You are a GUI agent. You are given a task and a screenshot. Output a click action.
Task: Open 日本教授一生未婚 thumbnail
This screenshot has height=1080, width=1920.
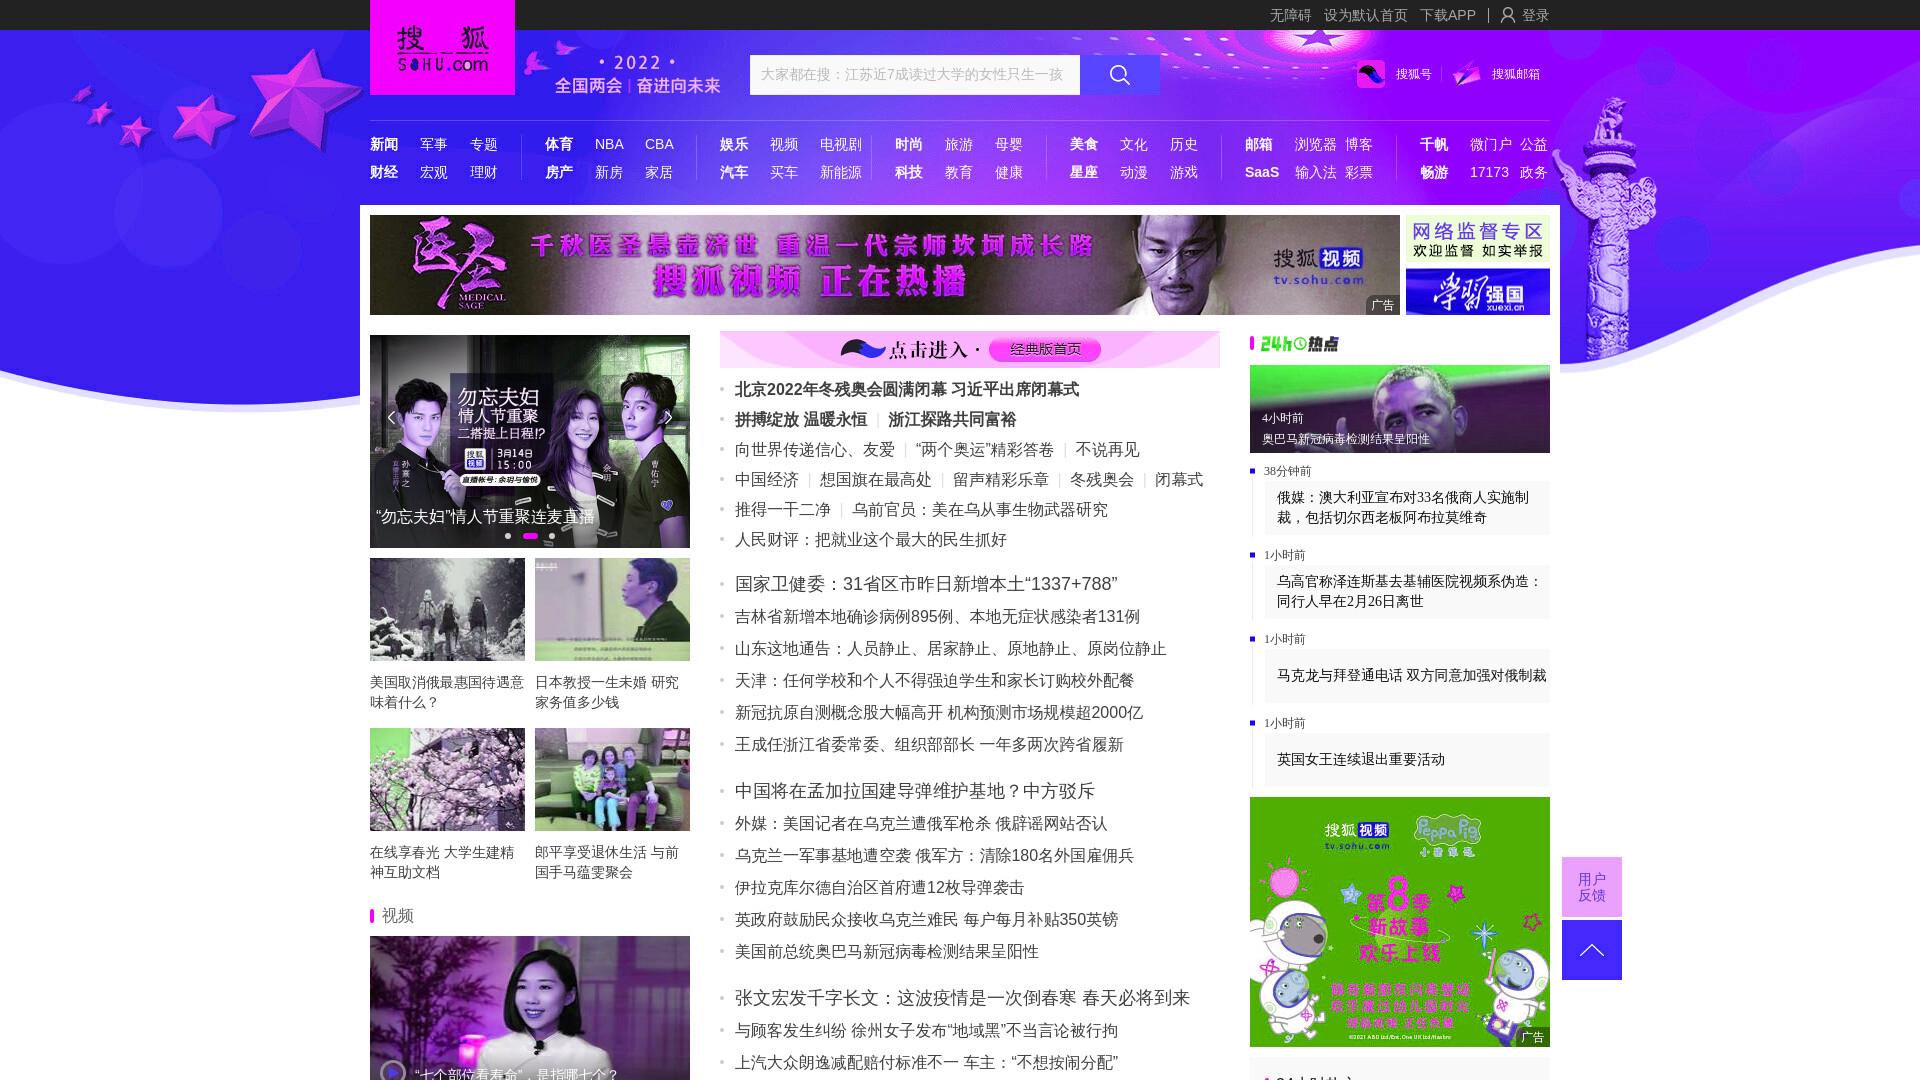pyautogui.click(x=612, y=609)
